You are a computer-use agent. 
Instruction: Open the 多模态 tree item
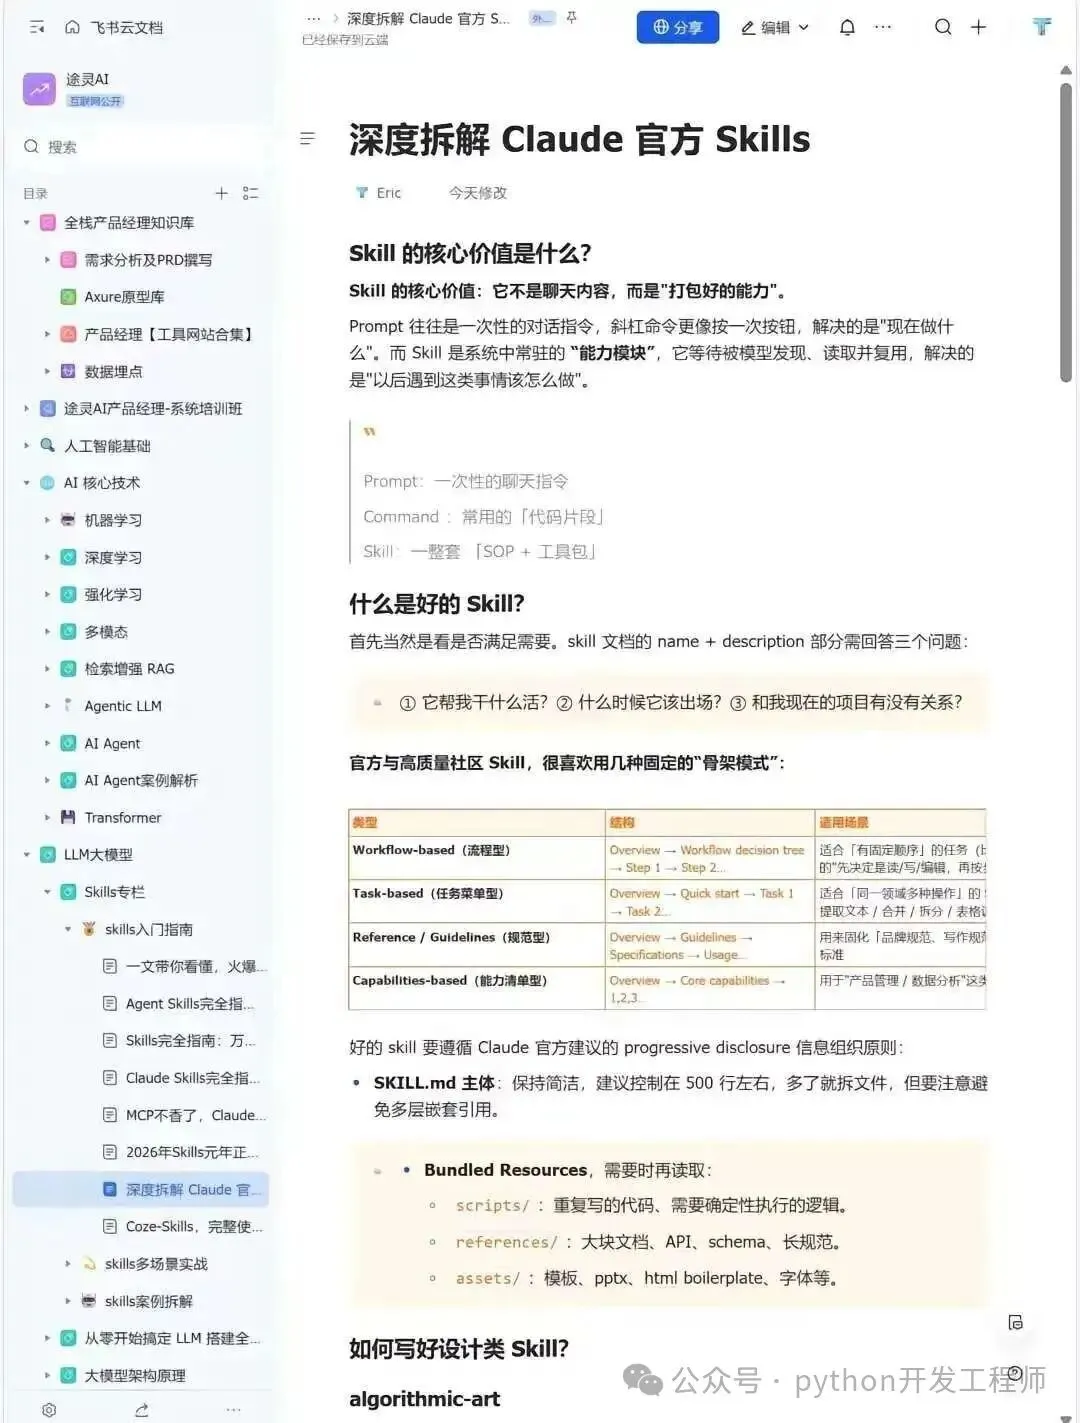coord(106,632)
